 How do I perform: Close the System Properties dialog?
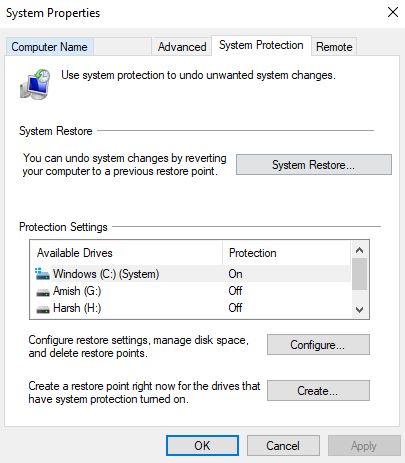tap(393, 13)
